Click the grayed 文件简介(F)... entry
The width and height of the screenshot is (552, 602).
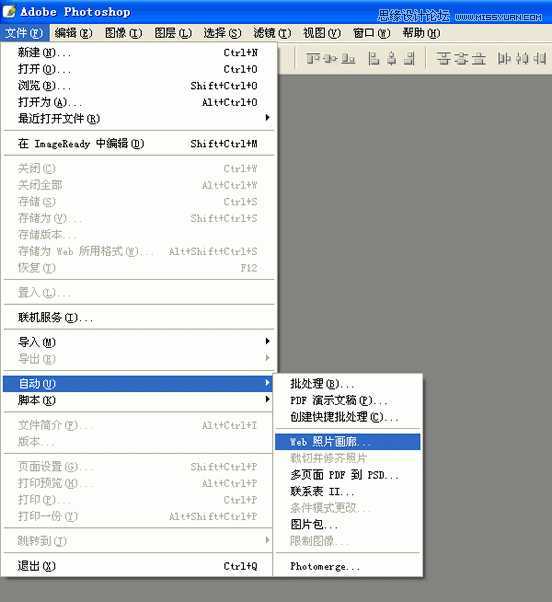[137, 425]
